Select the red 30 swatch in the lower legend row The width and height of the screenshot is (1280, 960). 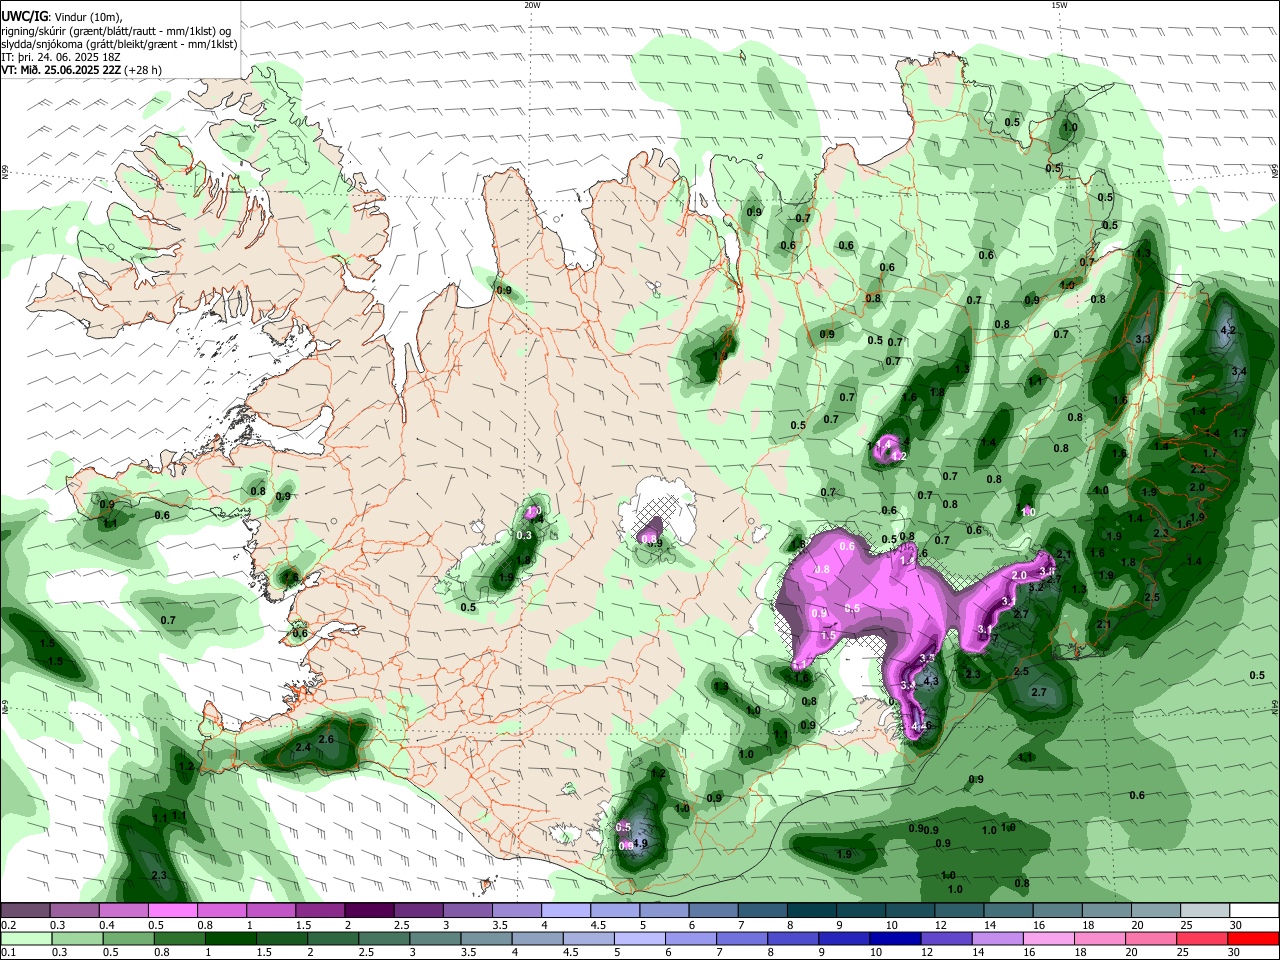(x=1254, y=938)
